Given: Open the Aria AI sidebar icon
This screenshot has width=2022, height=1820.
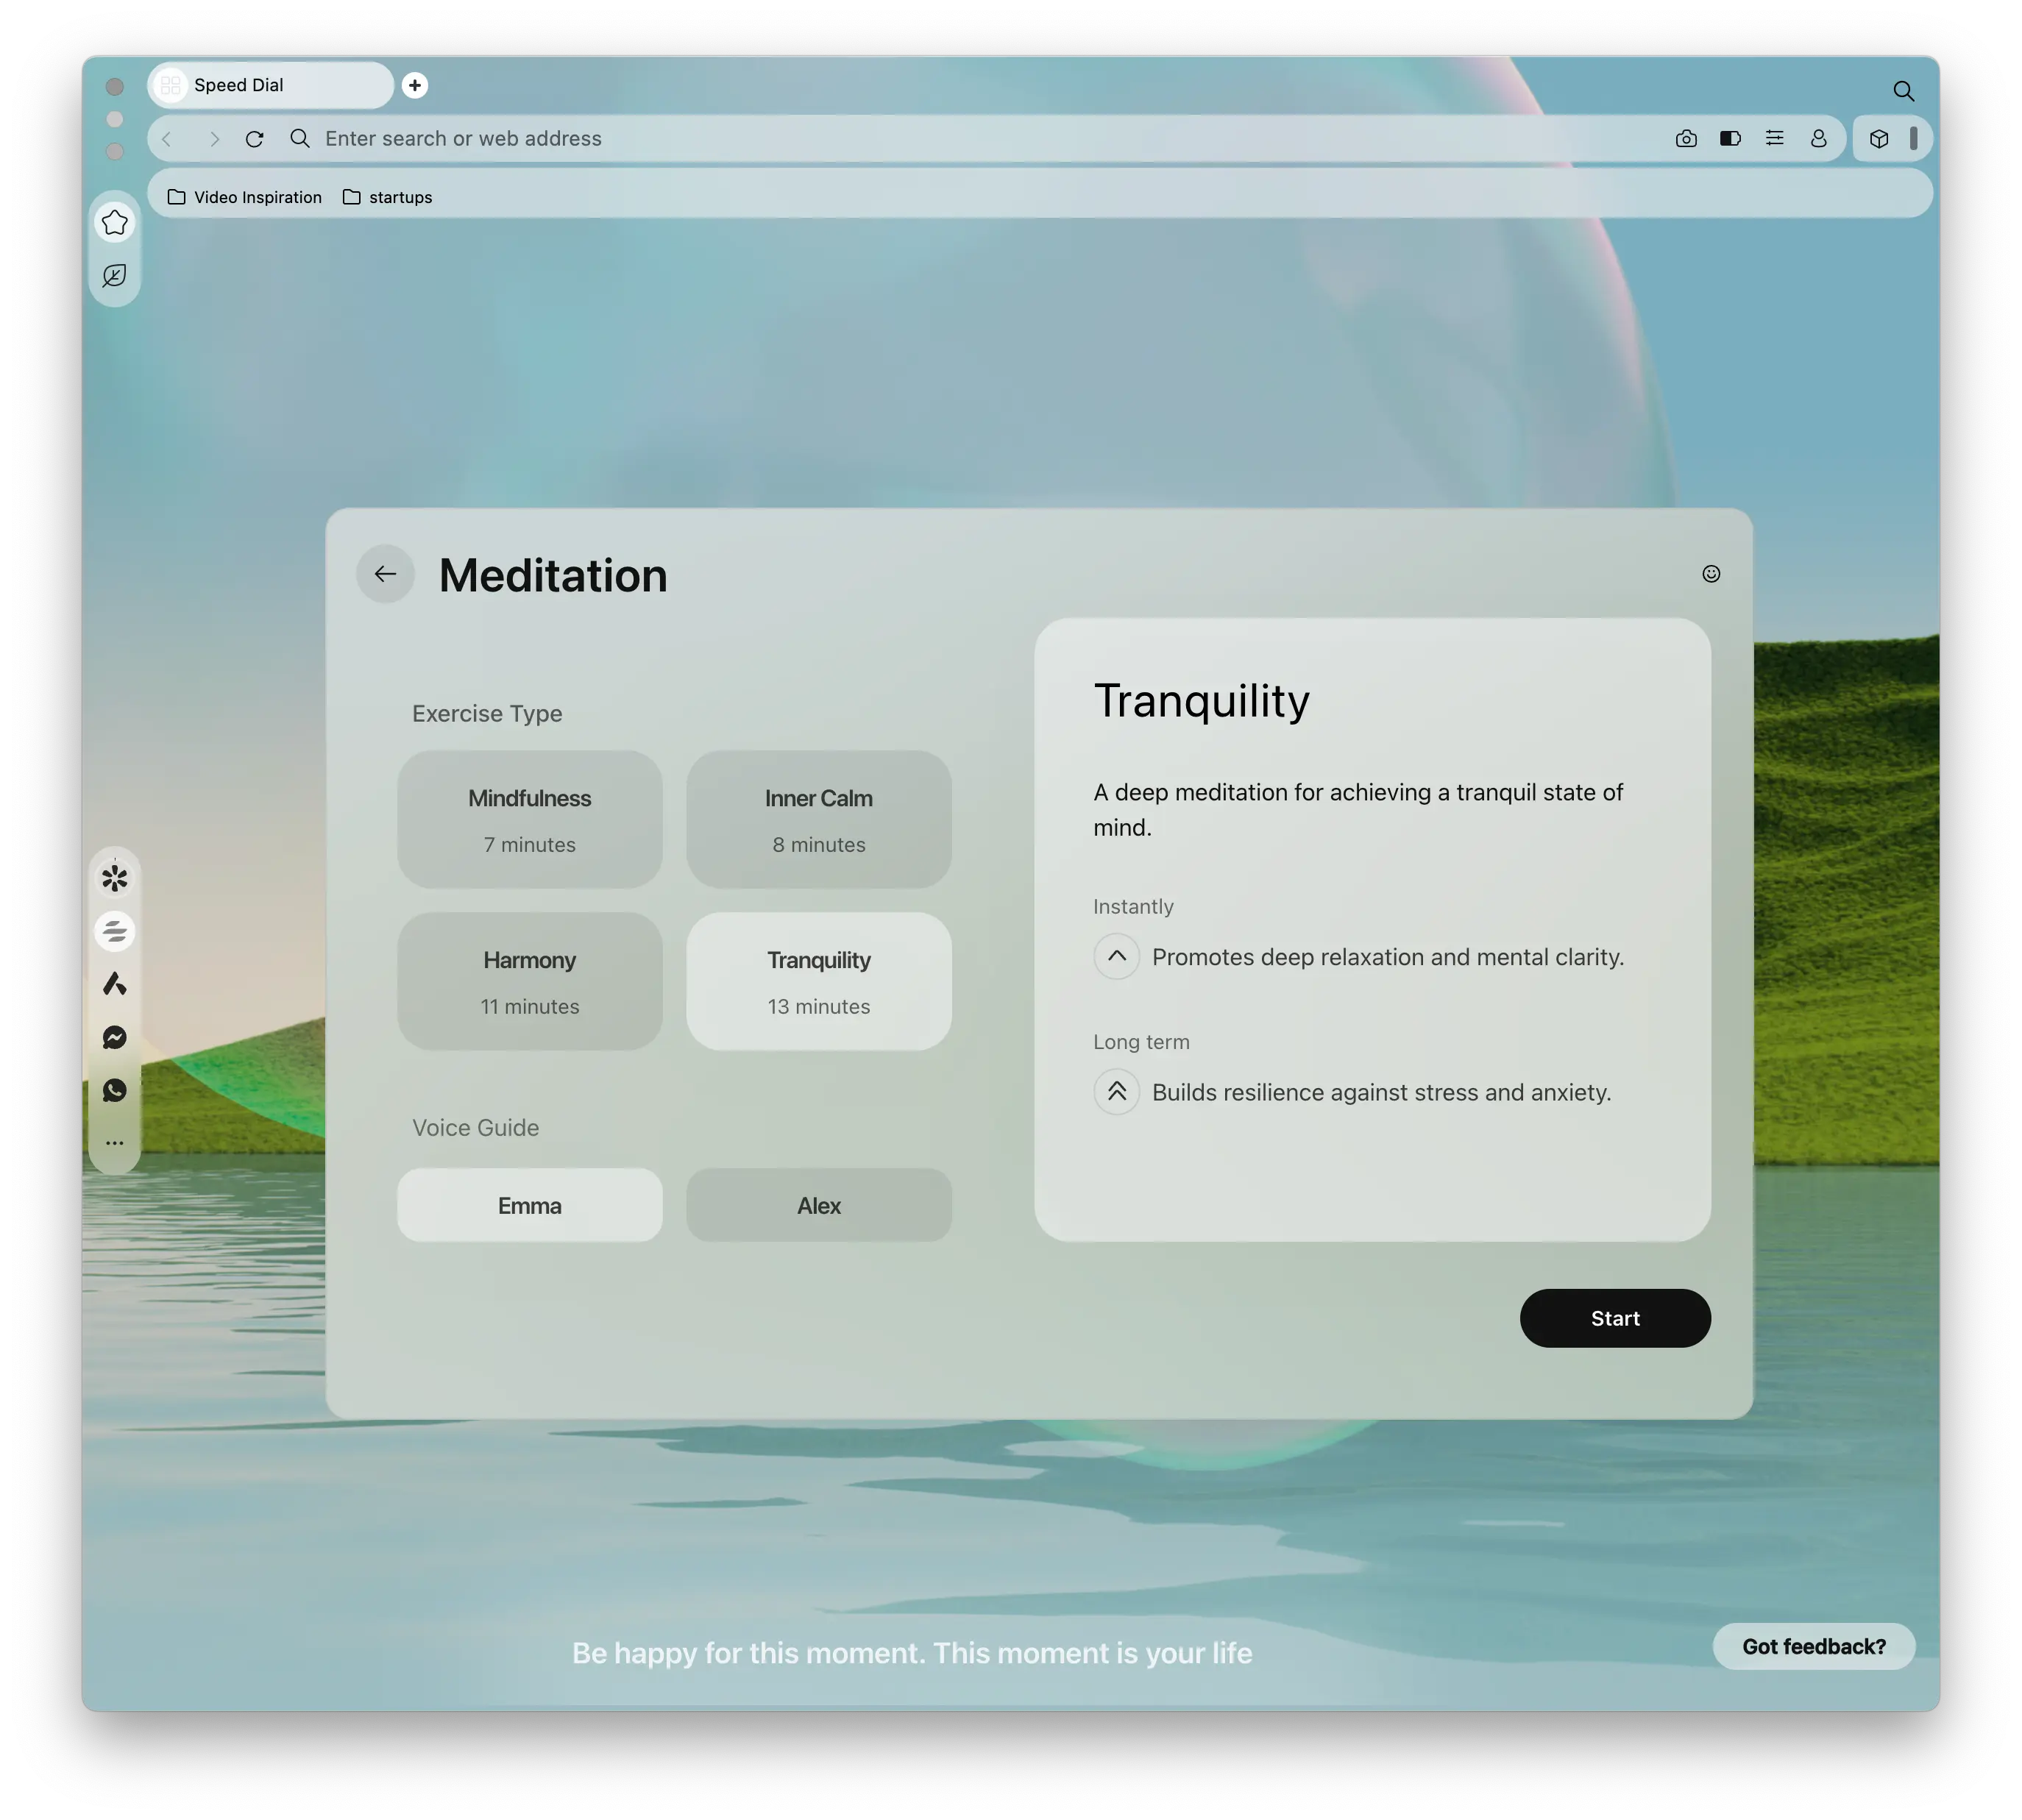Looking at the screenshot, I should click(115, 984).
